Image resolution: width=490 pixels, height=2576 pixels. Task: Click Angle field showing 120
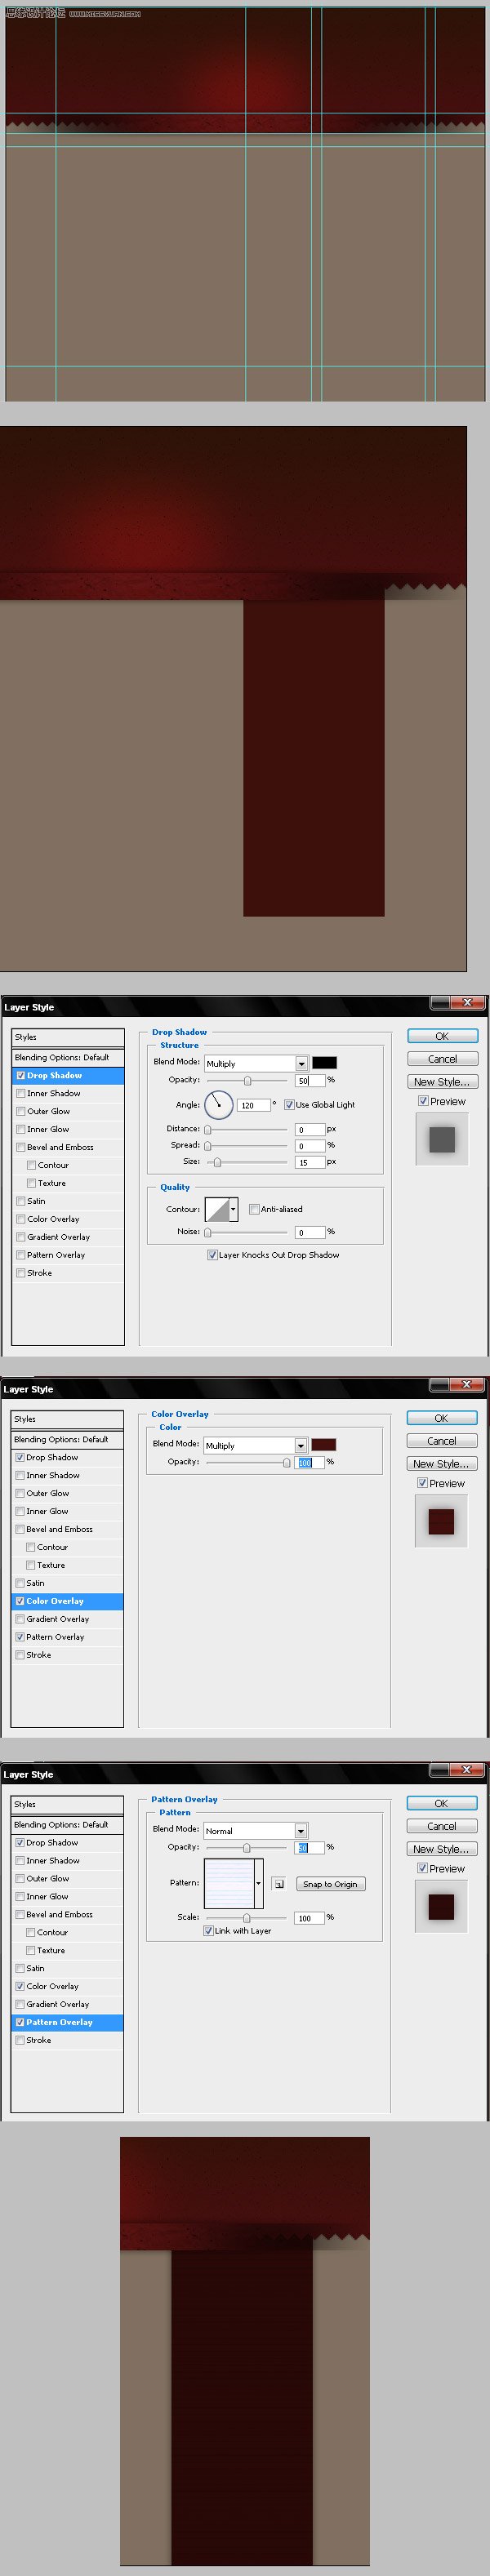click(x=254, y=1105)
